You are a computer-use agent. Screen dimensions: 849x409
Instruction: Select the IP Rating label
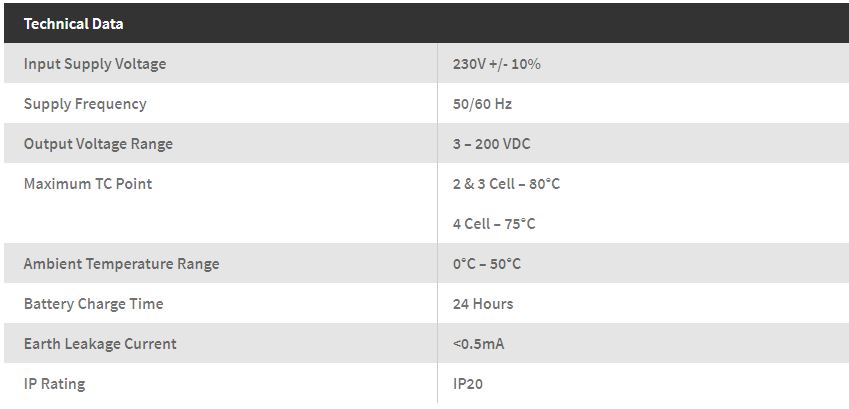54,384
